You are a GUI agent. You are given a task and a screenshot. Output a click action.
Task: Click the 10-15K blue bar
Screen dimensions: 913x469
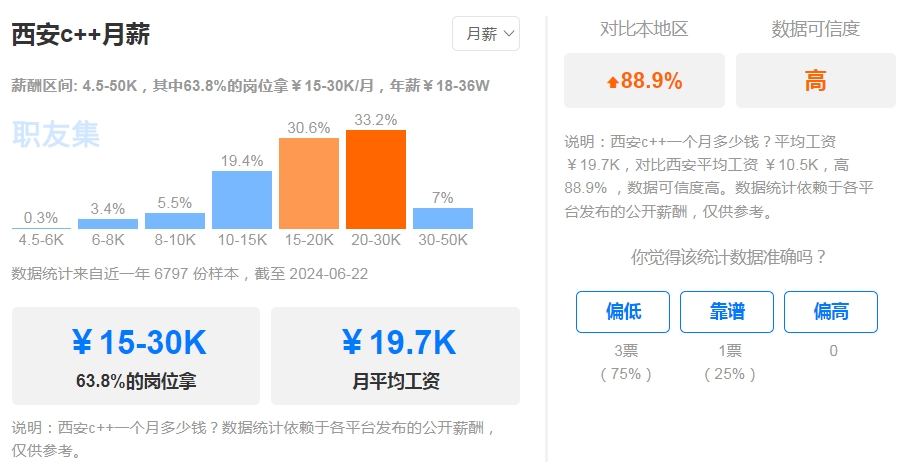pos(242,200)
